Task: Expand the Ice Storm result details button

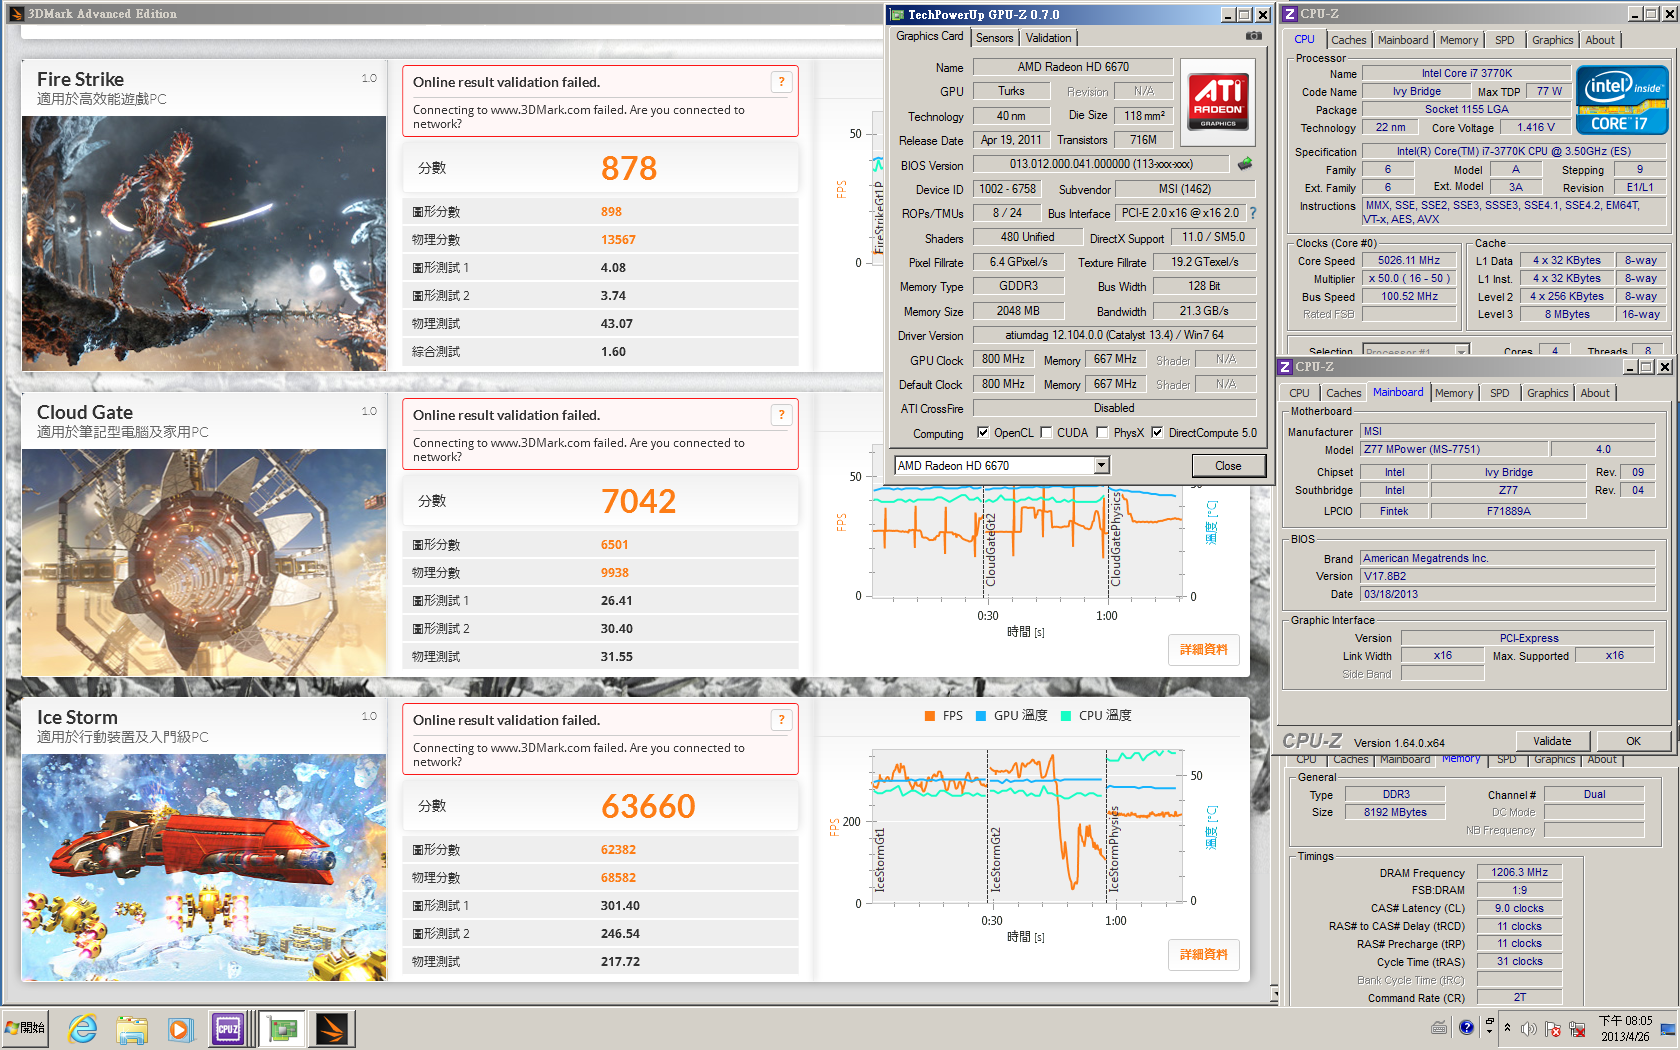Action: (1203, 955)
